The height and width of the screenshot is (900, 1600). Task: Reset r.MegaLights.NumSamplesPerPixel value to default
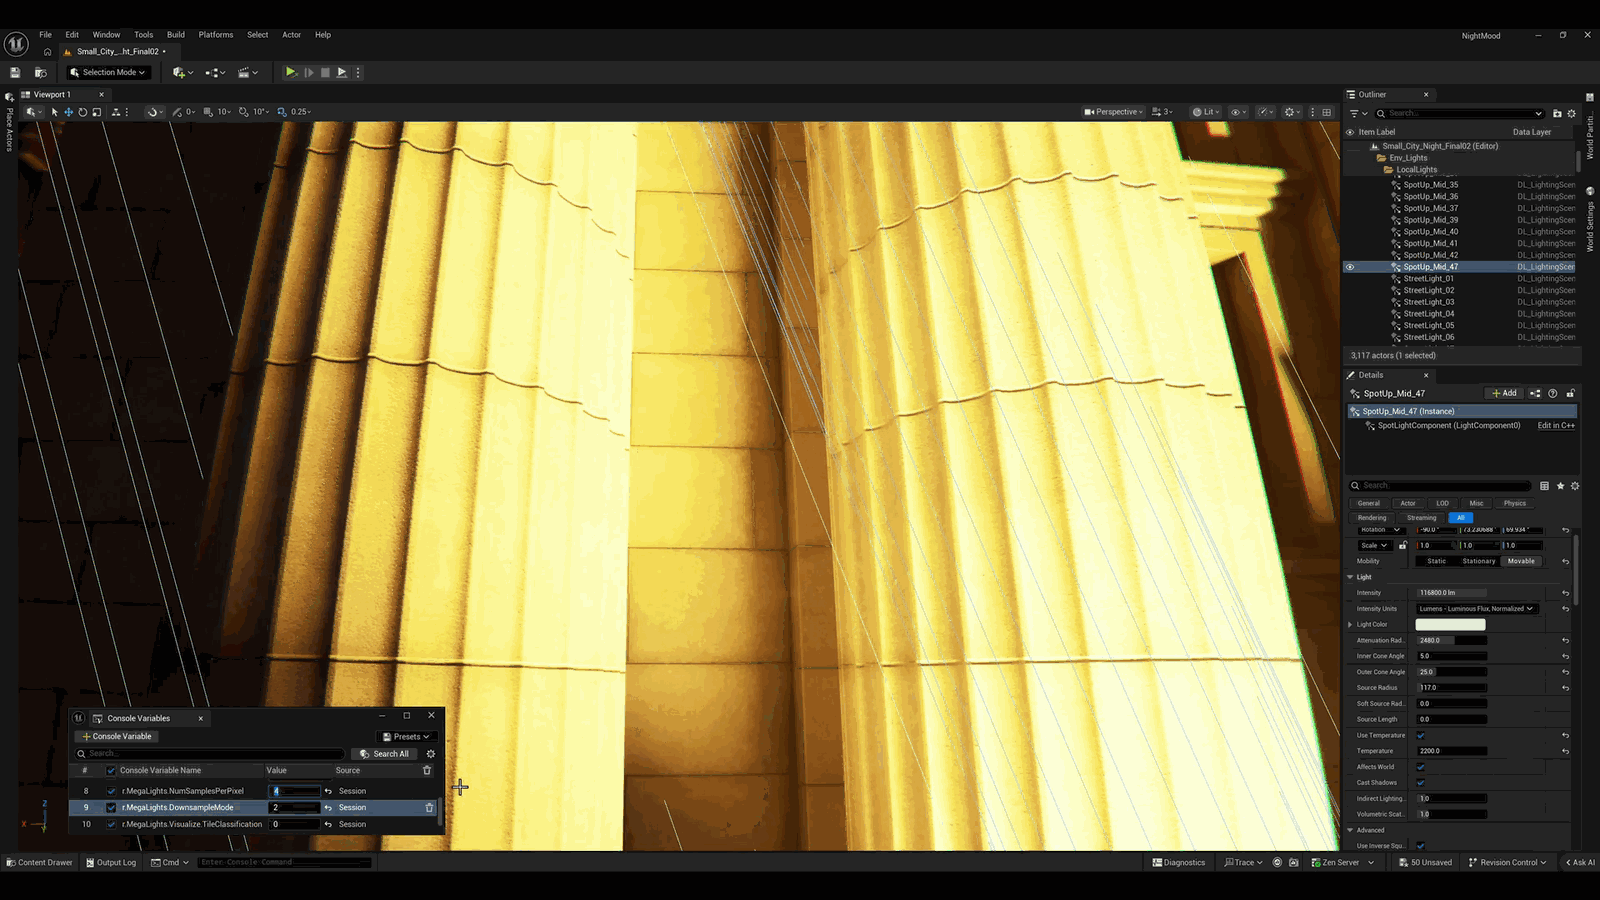[328, 791]
